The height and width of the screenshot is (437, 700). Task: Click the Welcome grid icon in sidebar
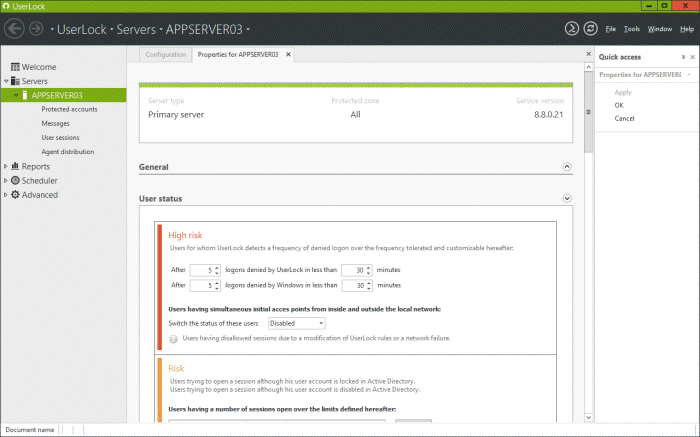[15, 67]
